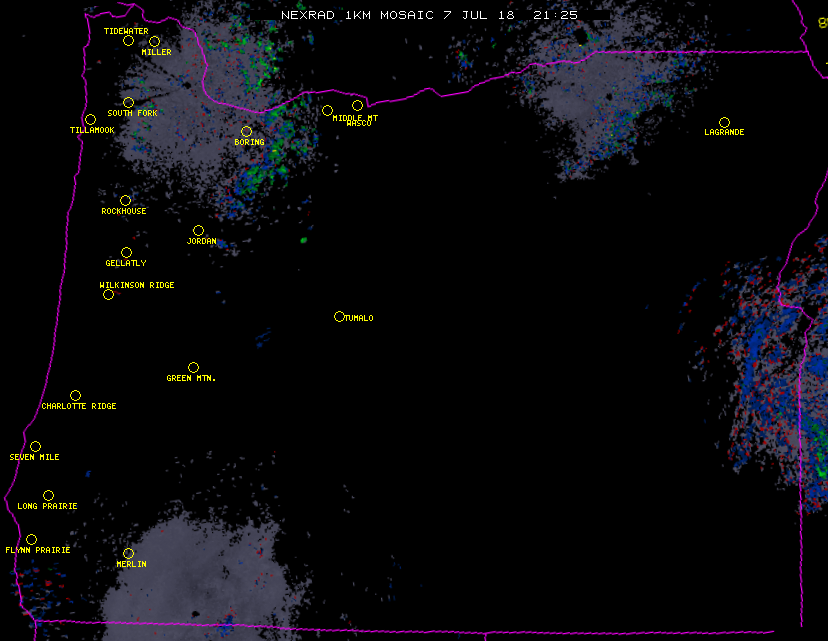The width and height of the screenshot is (828, 641).
Task: Click the Tumalo station circle marker
Action: click(339, 317)
